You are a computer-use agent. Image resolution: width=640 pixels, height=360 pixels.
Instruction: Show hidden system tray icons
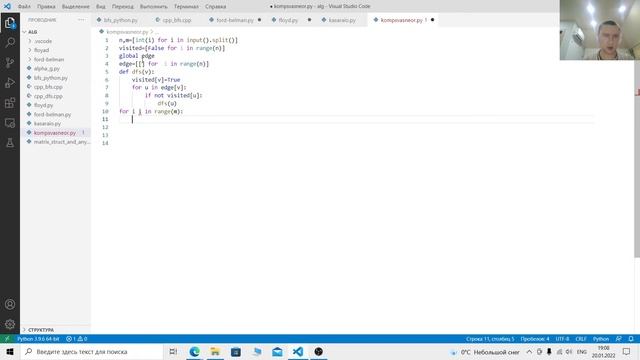529,351
